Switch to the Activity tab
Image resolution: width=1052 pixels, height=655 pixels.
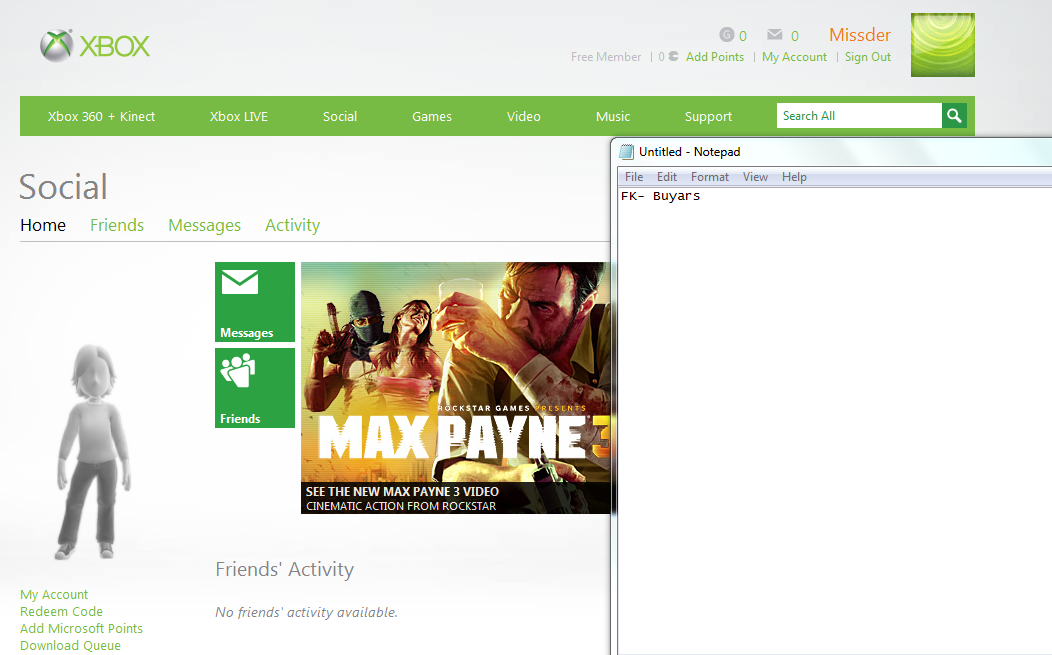tap(292, 225)
